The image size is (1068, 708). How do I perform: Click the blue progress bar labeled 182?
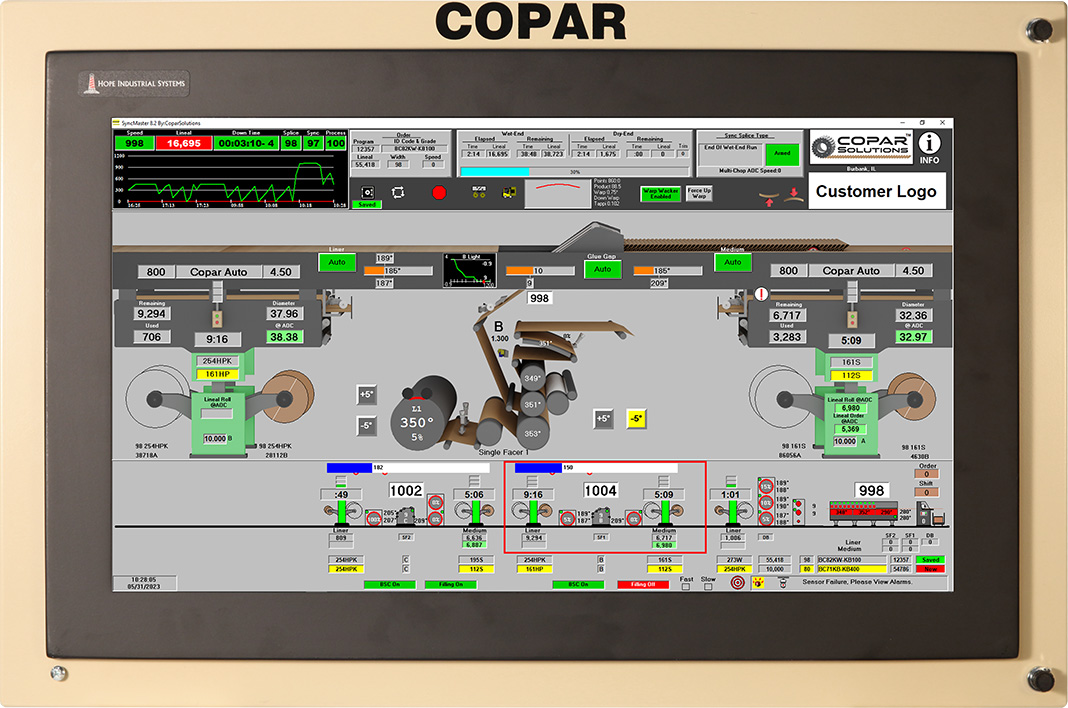408,468
